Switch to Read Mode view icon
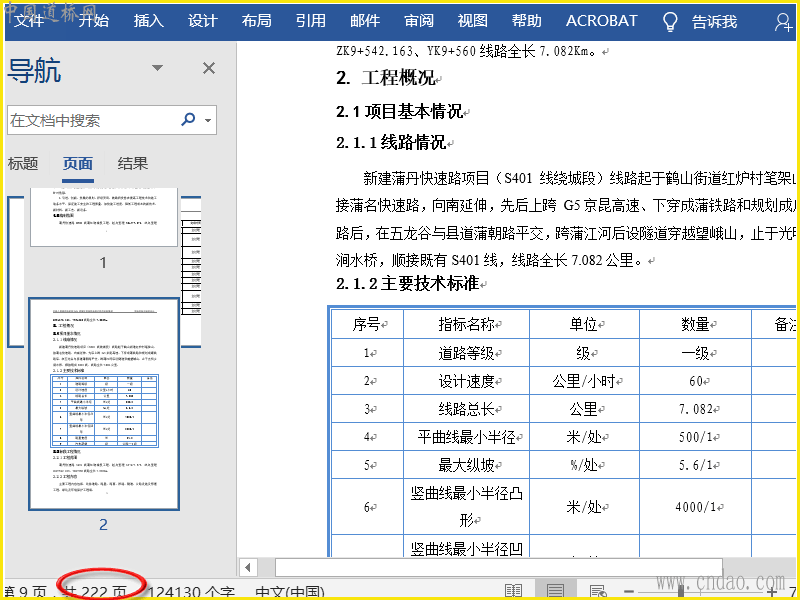 pos(513,591)
